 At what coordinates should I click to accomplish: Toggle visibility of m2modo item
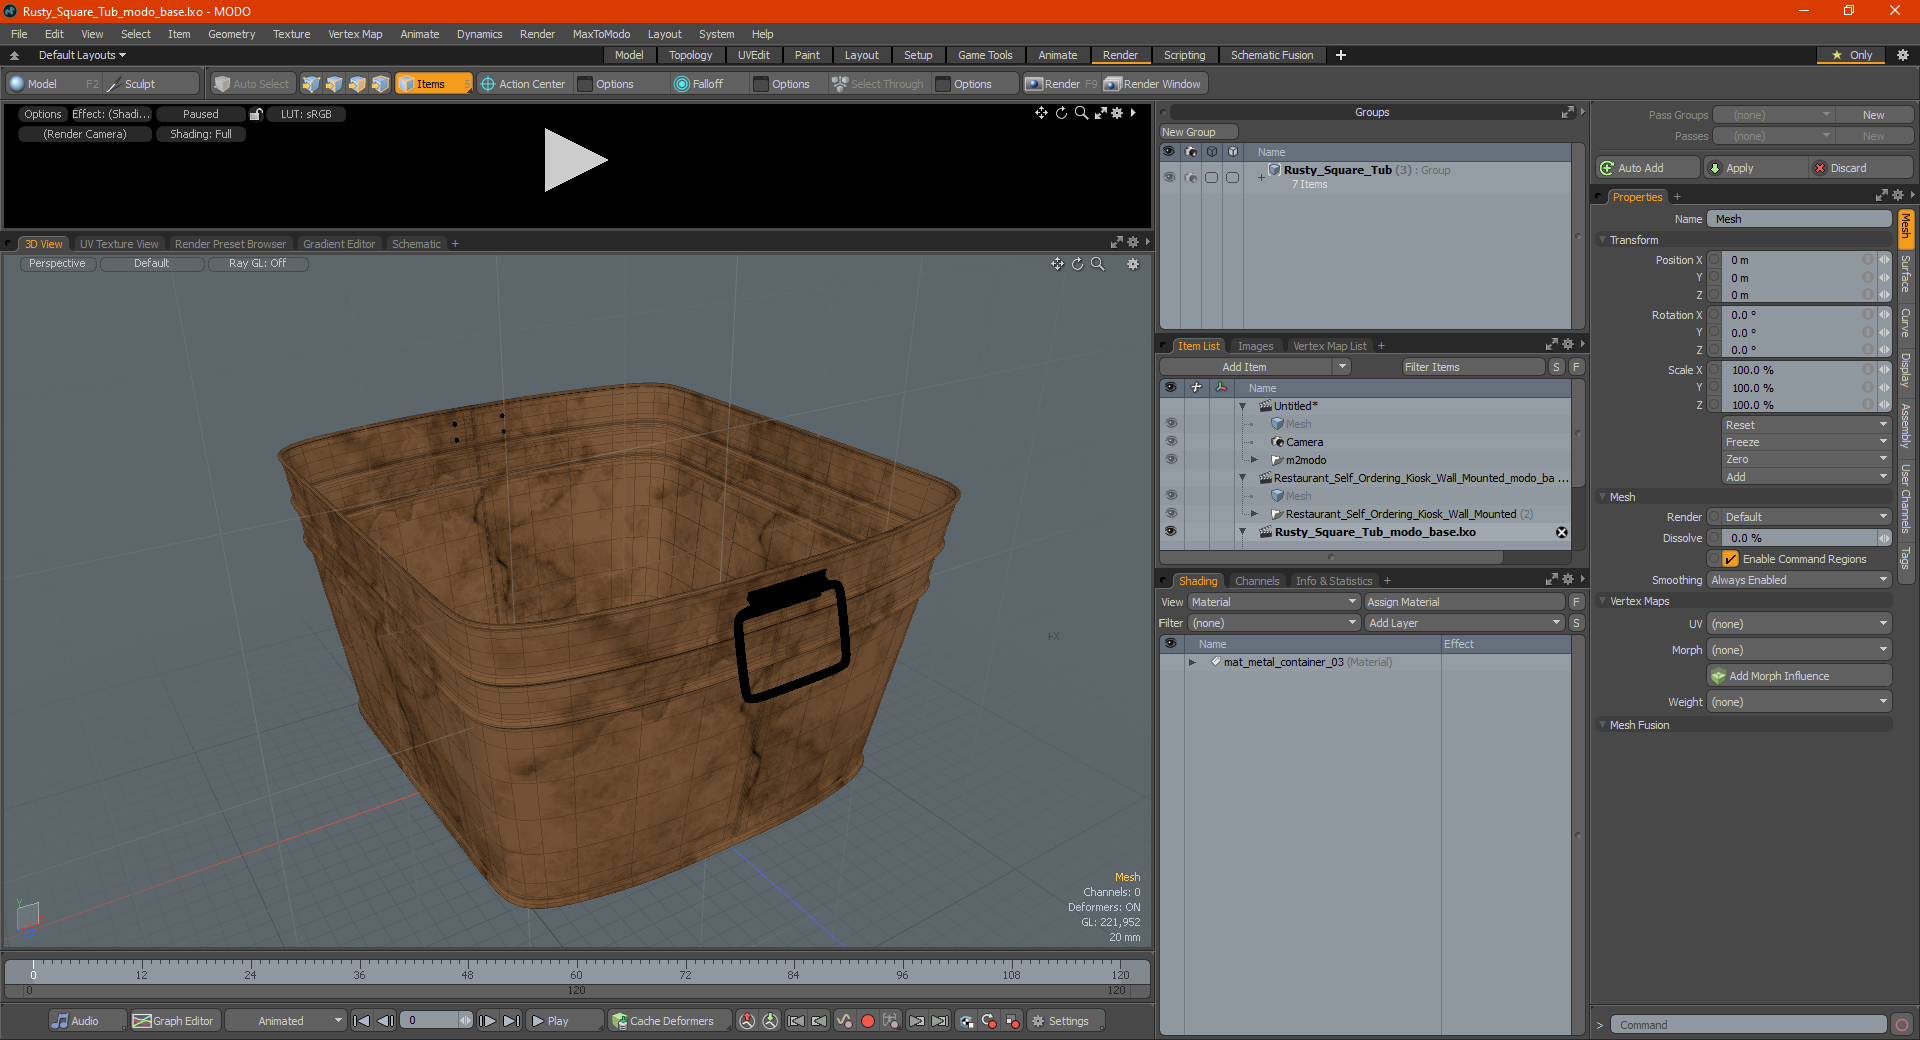tap(1171, 459)
